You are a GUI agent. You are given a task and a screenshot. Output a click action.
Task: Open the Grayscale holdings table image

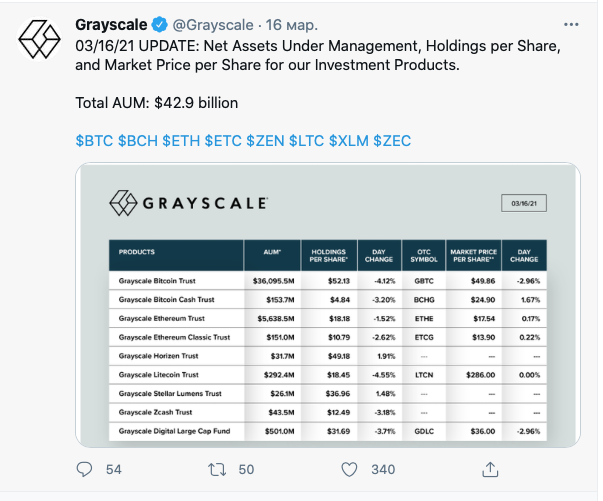[327, 305]
